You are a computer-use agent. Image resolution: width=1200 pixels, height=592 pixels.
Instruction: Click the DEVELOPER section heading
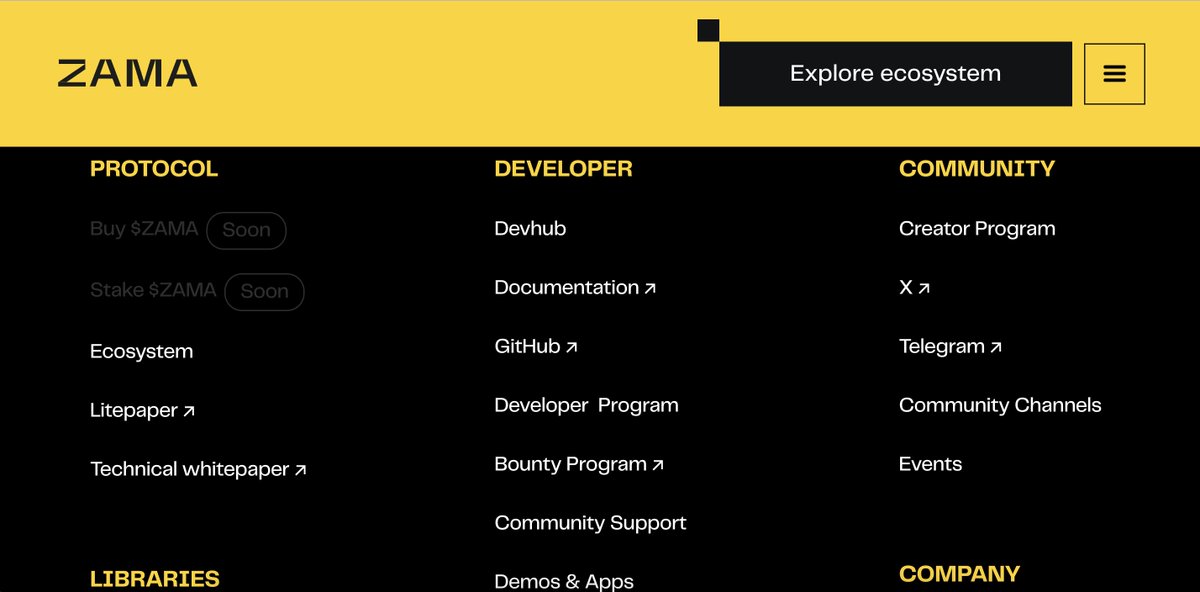point(563,169)
